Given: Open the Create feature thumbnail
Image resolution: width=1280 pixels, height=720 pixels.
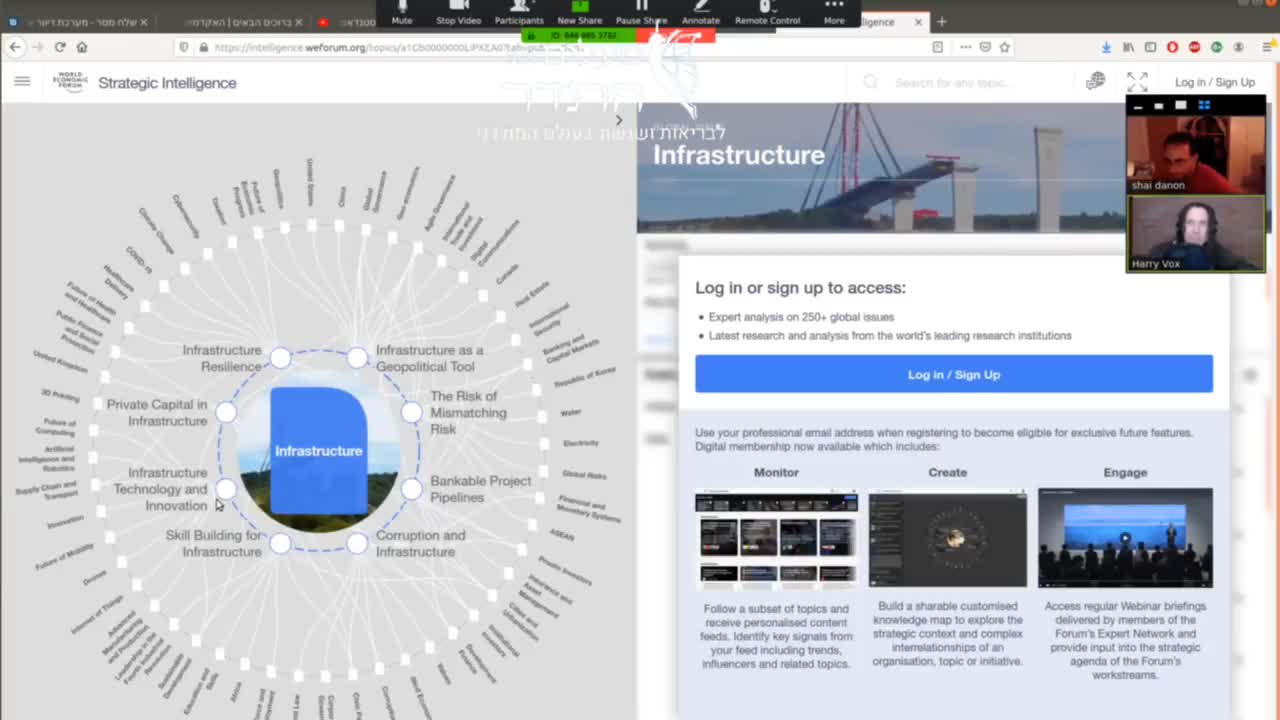Looking at the screenshot, I should (x=947, y=537).
